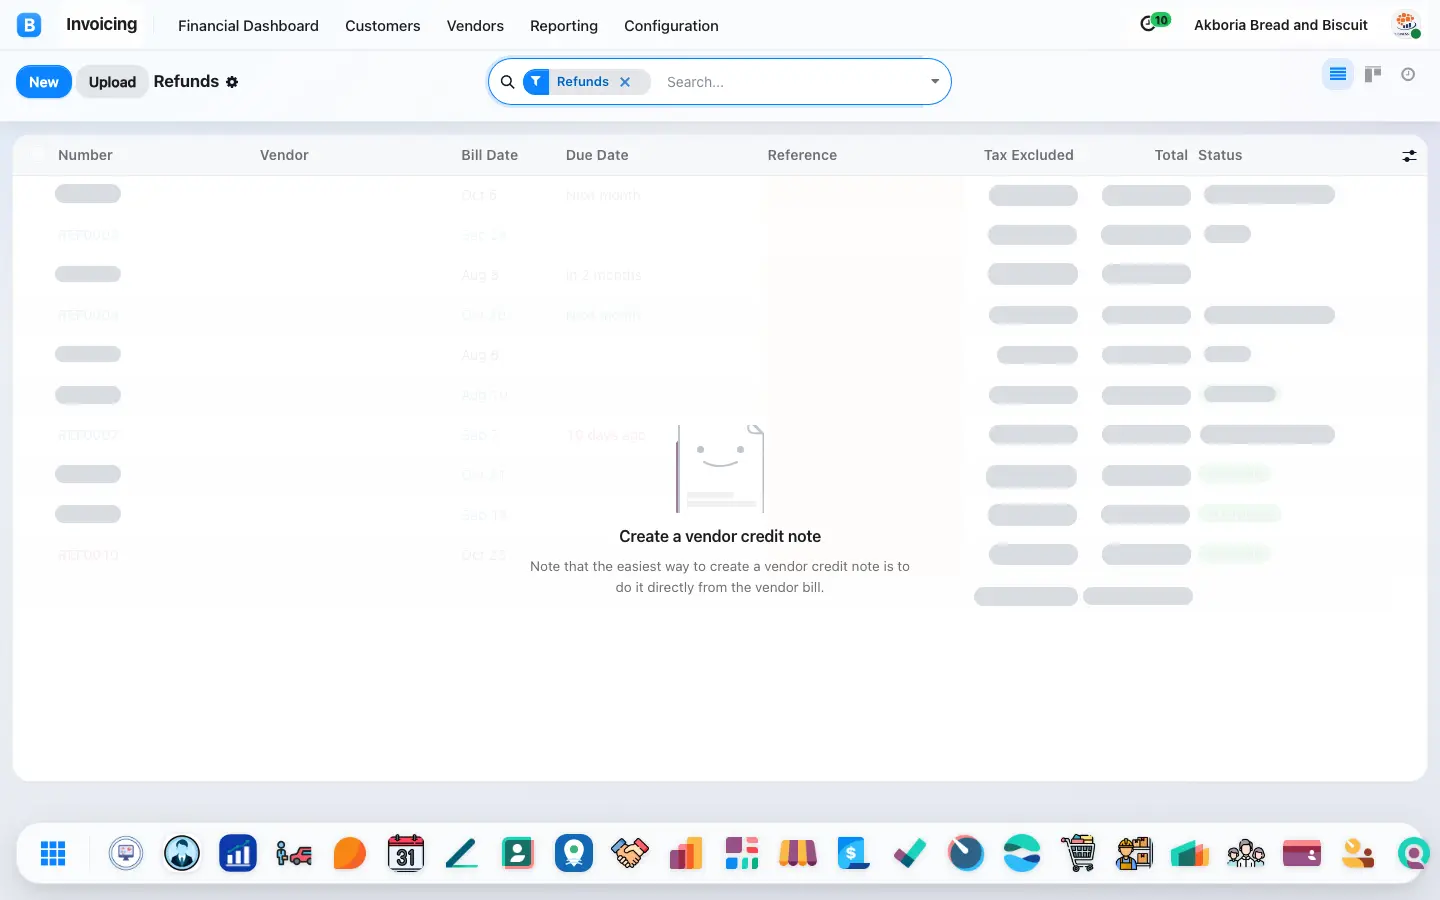Sort by Number column header

click(85, 155)
